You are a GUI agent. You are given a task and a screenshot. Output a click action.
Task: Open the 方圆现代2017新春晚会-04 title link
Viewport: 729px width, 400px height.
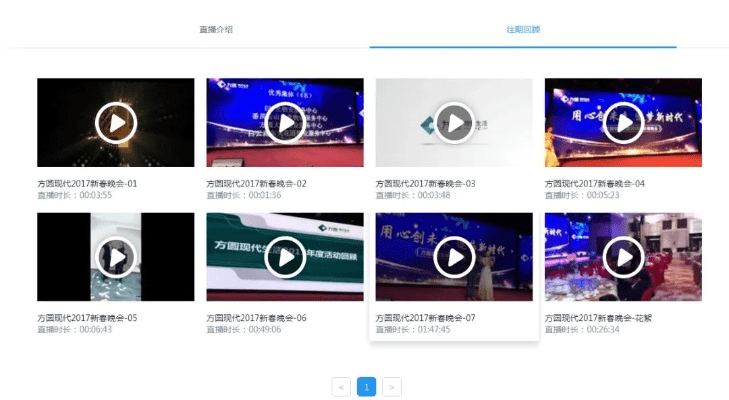[x=595, y=184]
